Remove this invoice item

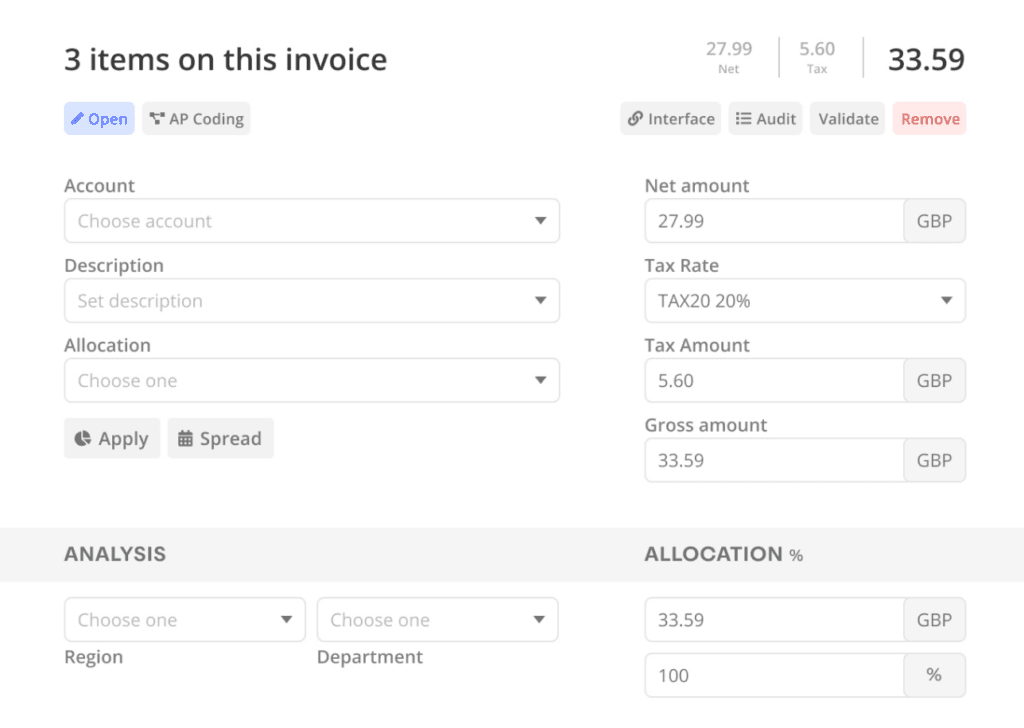click(x=929, y=119)
